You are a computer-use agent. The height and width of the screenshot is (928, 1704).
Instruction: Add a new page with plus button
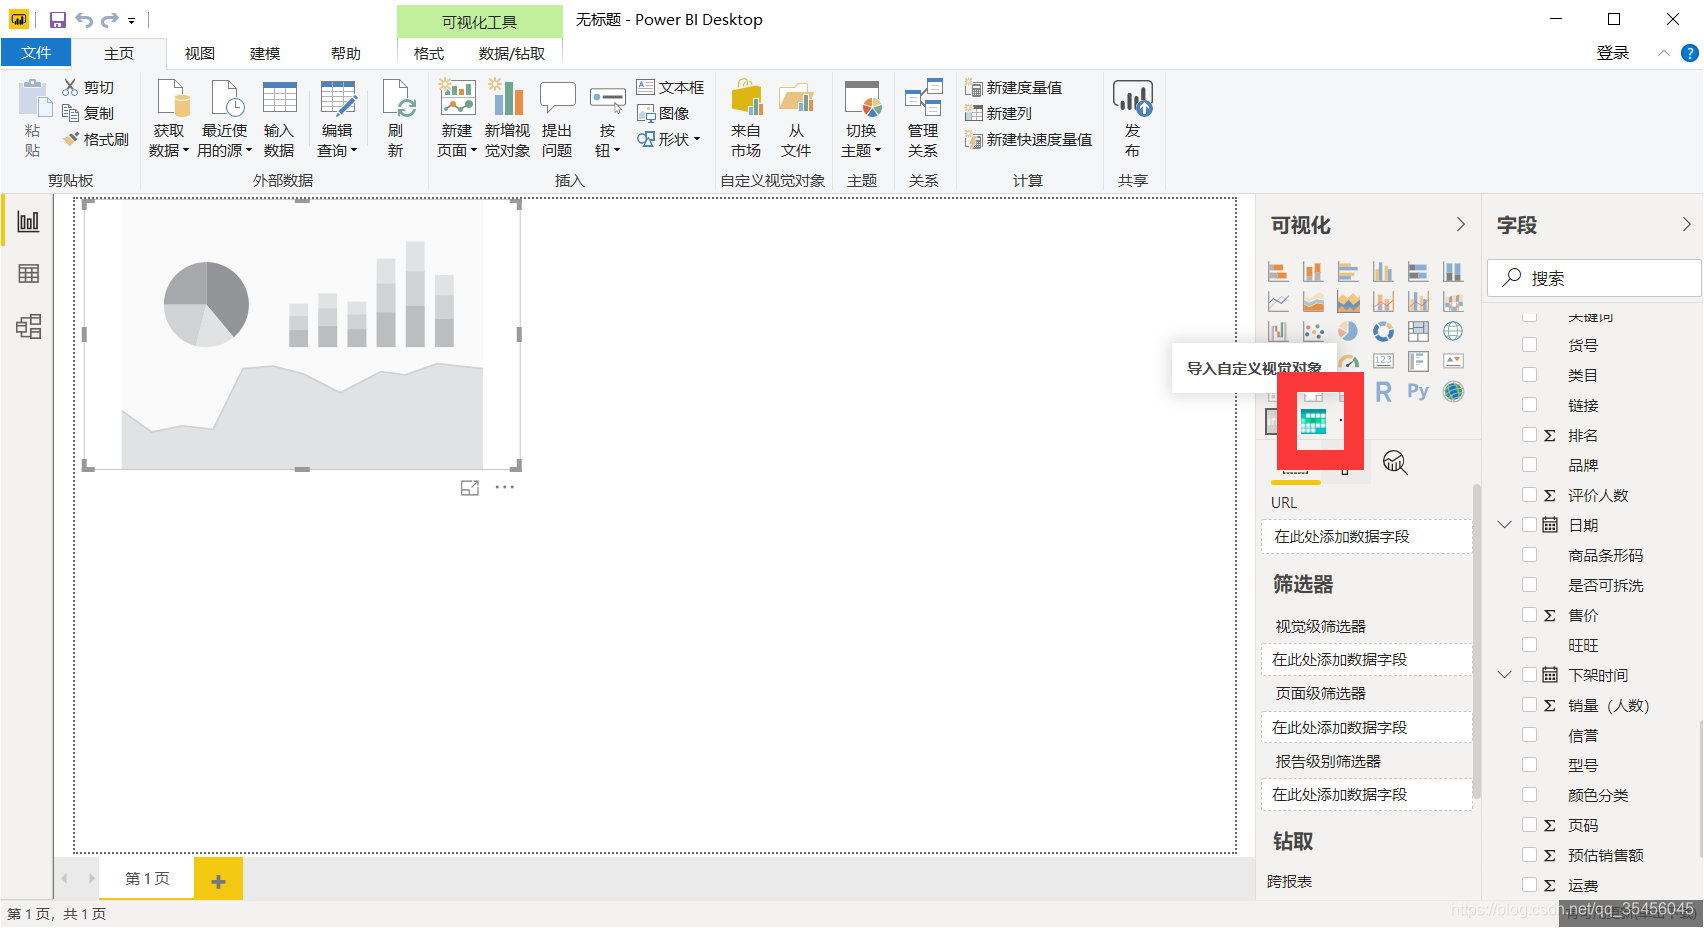pos(218,880)
